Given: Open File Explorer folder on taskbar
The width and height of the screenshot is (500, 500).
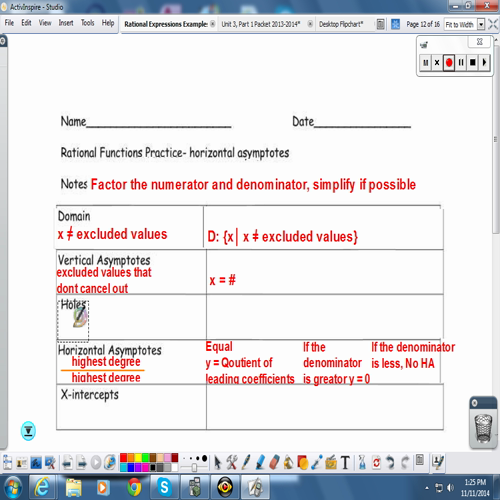Looking at the screenshot, I should pos(73,487).
